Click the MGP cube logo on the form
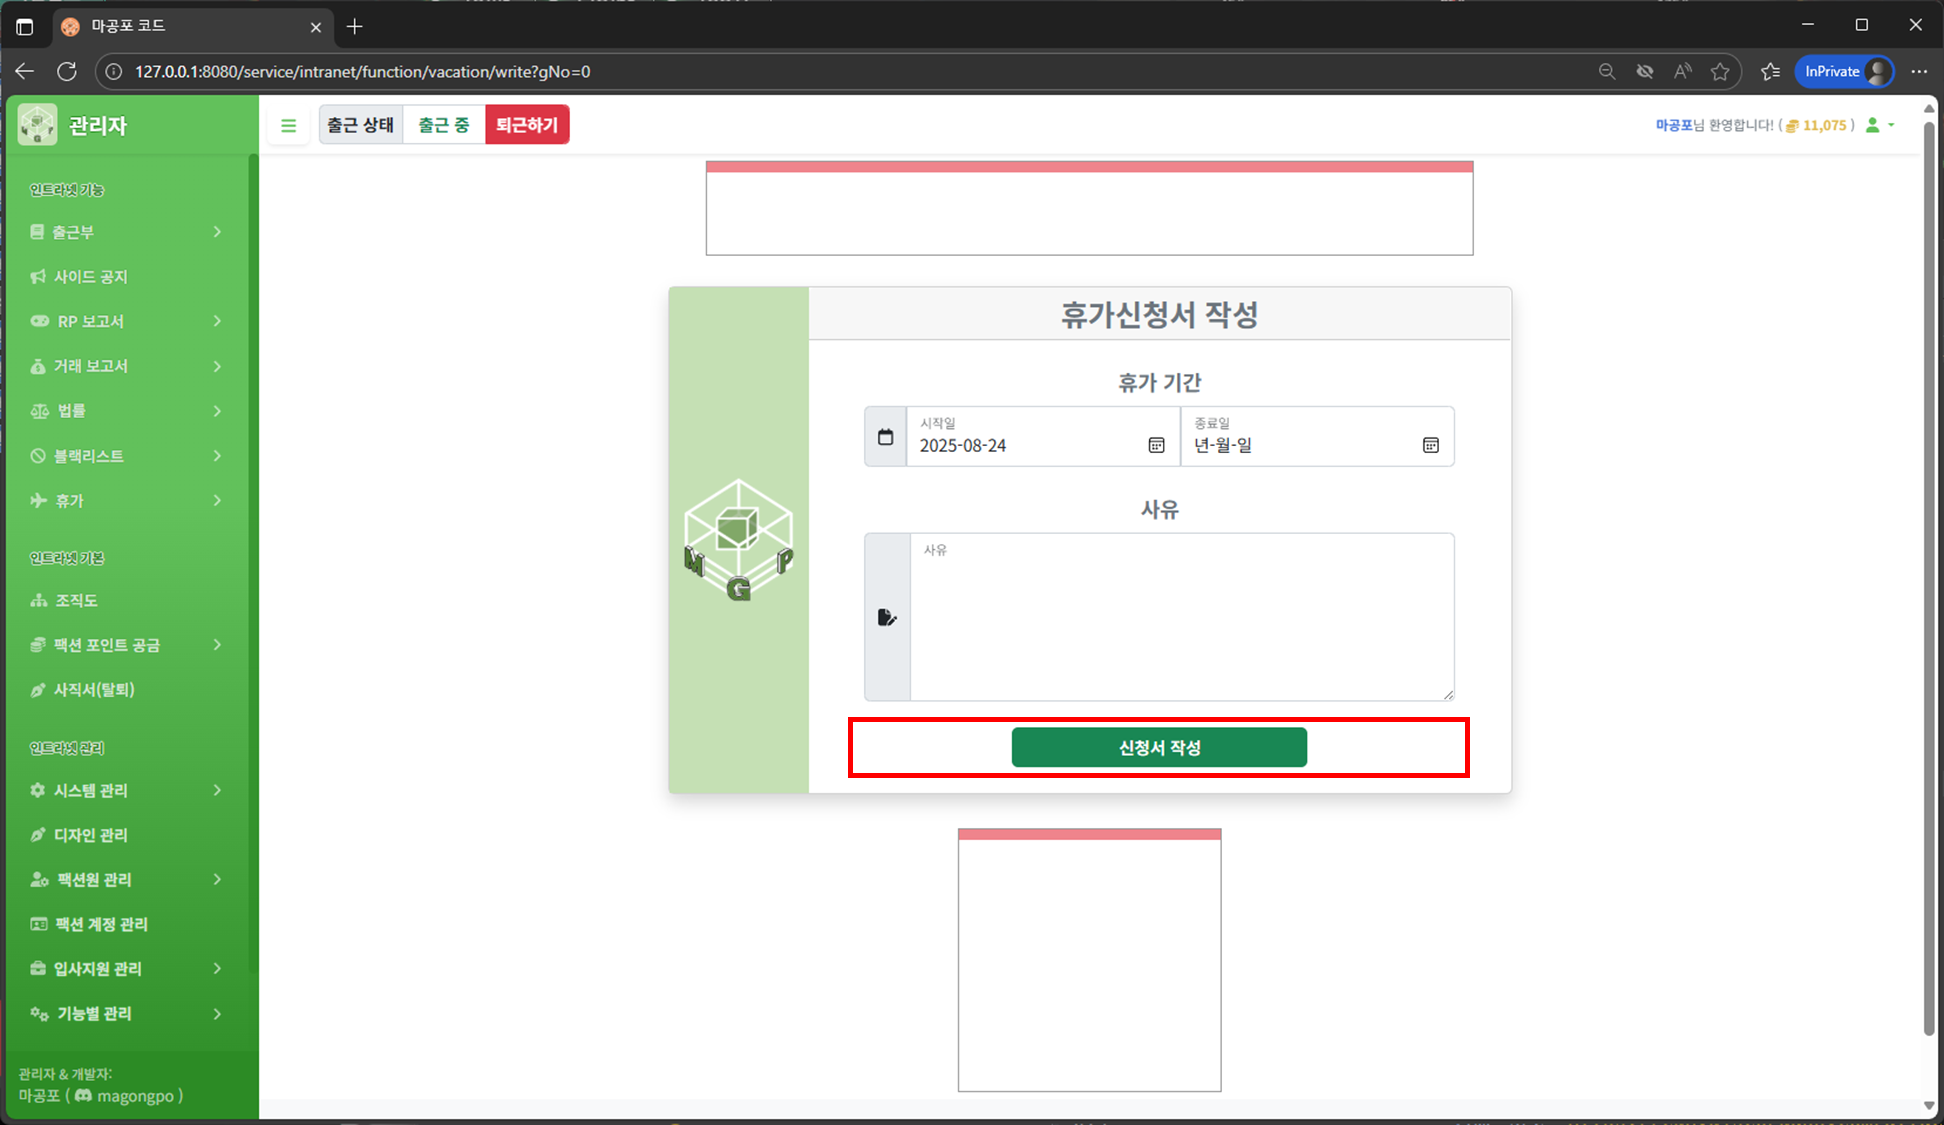Image resolution: width=1944 pixels, height=1125 pixels. click(739, 541)
